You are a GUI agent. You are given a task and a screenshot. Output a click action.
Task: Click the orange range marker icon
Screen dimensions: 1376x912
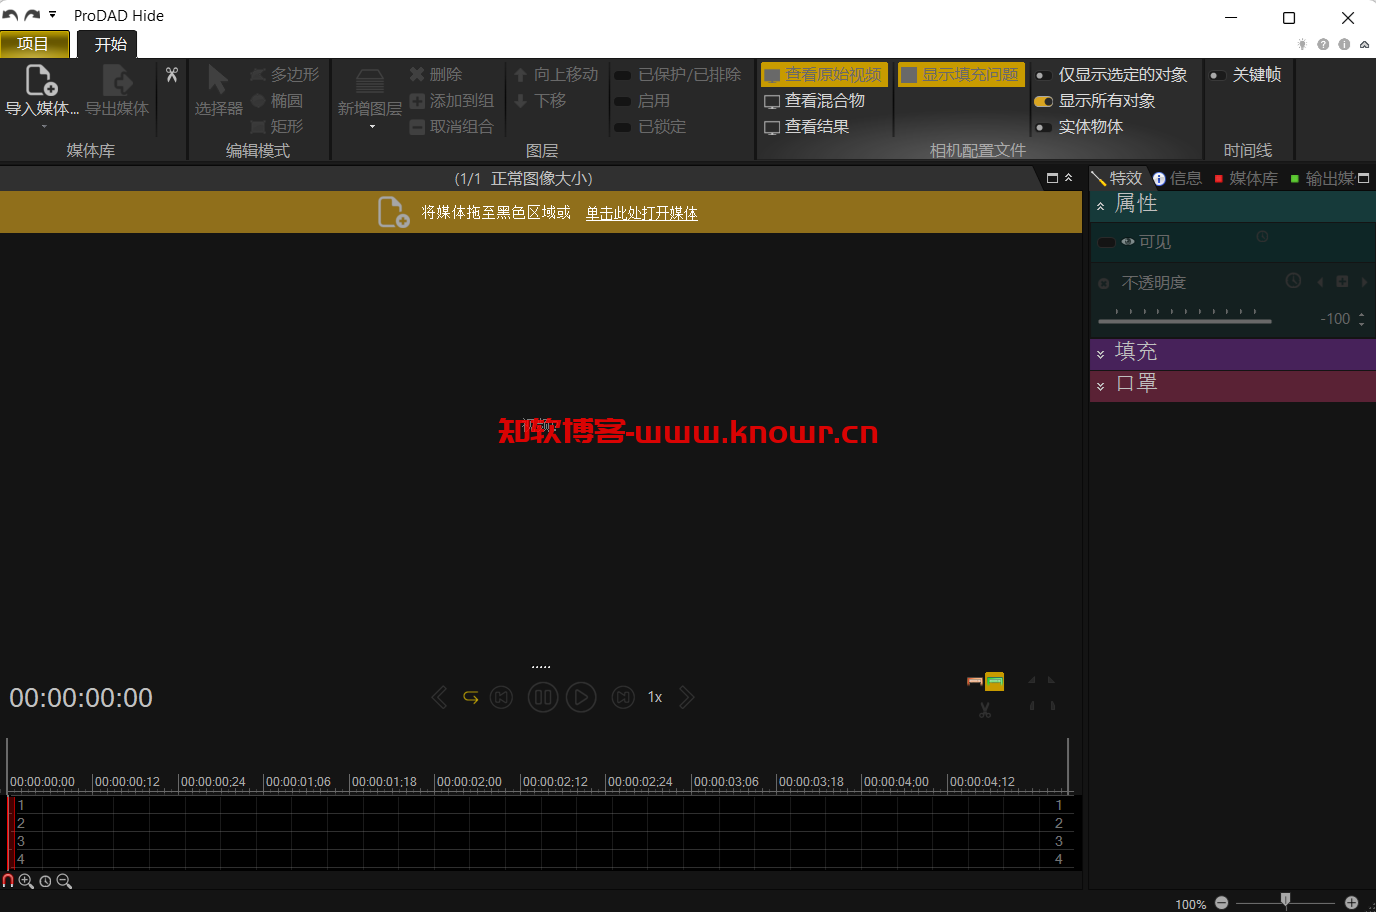(975, 681)
